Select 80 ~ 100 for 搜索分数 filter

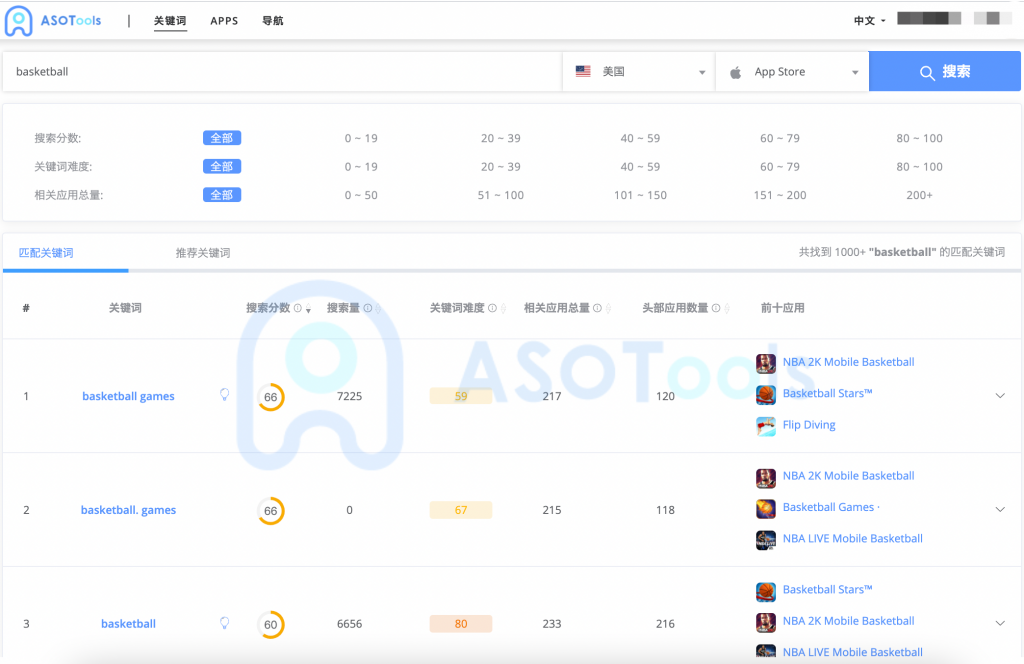[x=920, y=138]
